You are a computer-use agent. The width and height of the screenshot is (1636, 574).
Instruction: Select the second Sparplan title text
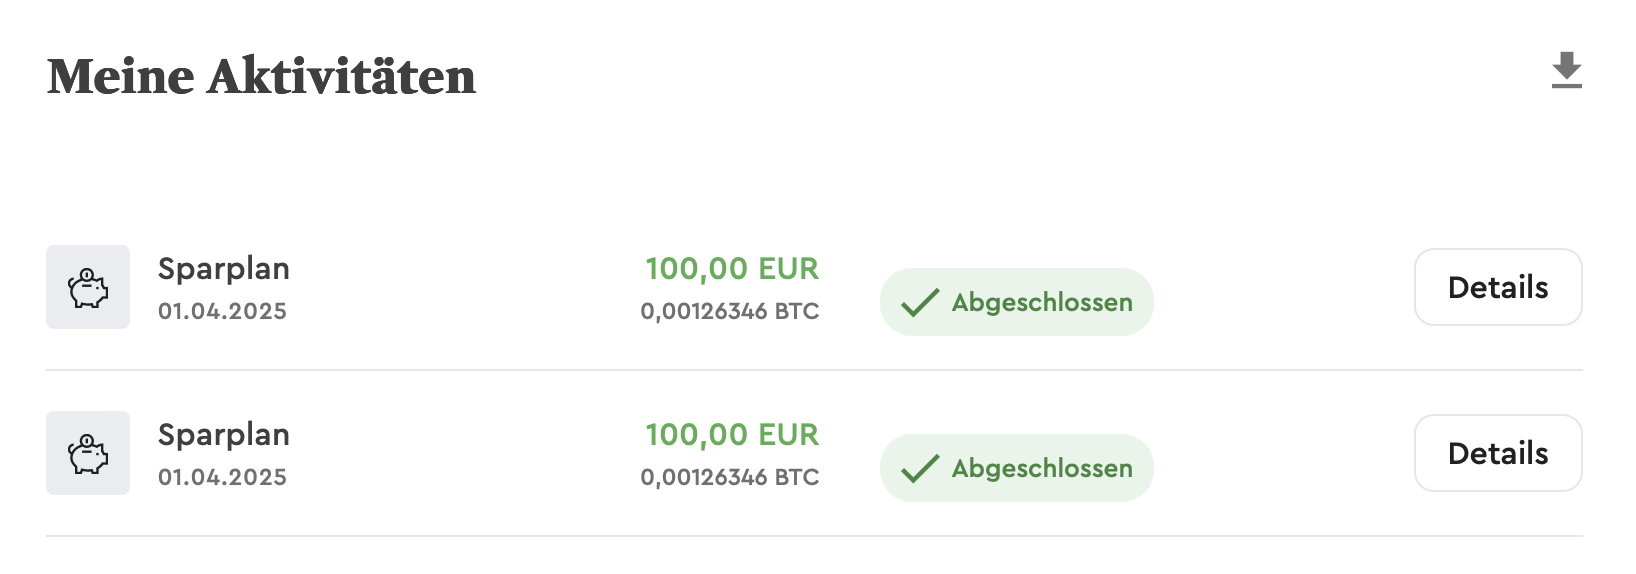click(224, 435)
